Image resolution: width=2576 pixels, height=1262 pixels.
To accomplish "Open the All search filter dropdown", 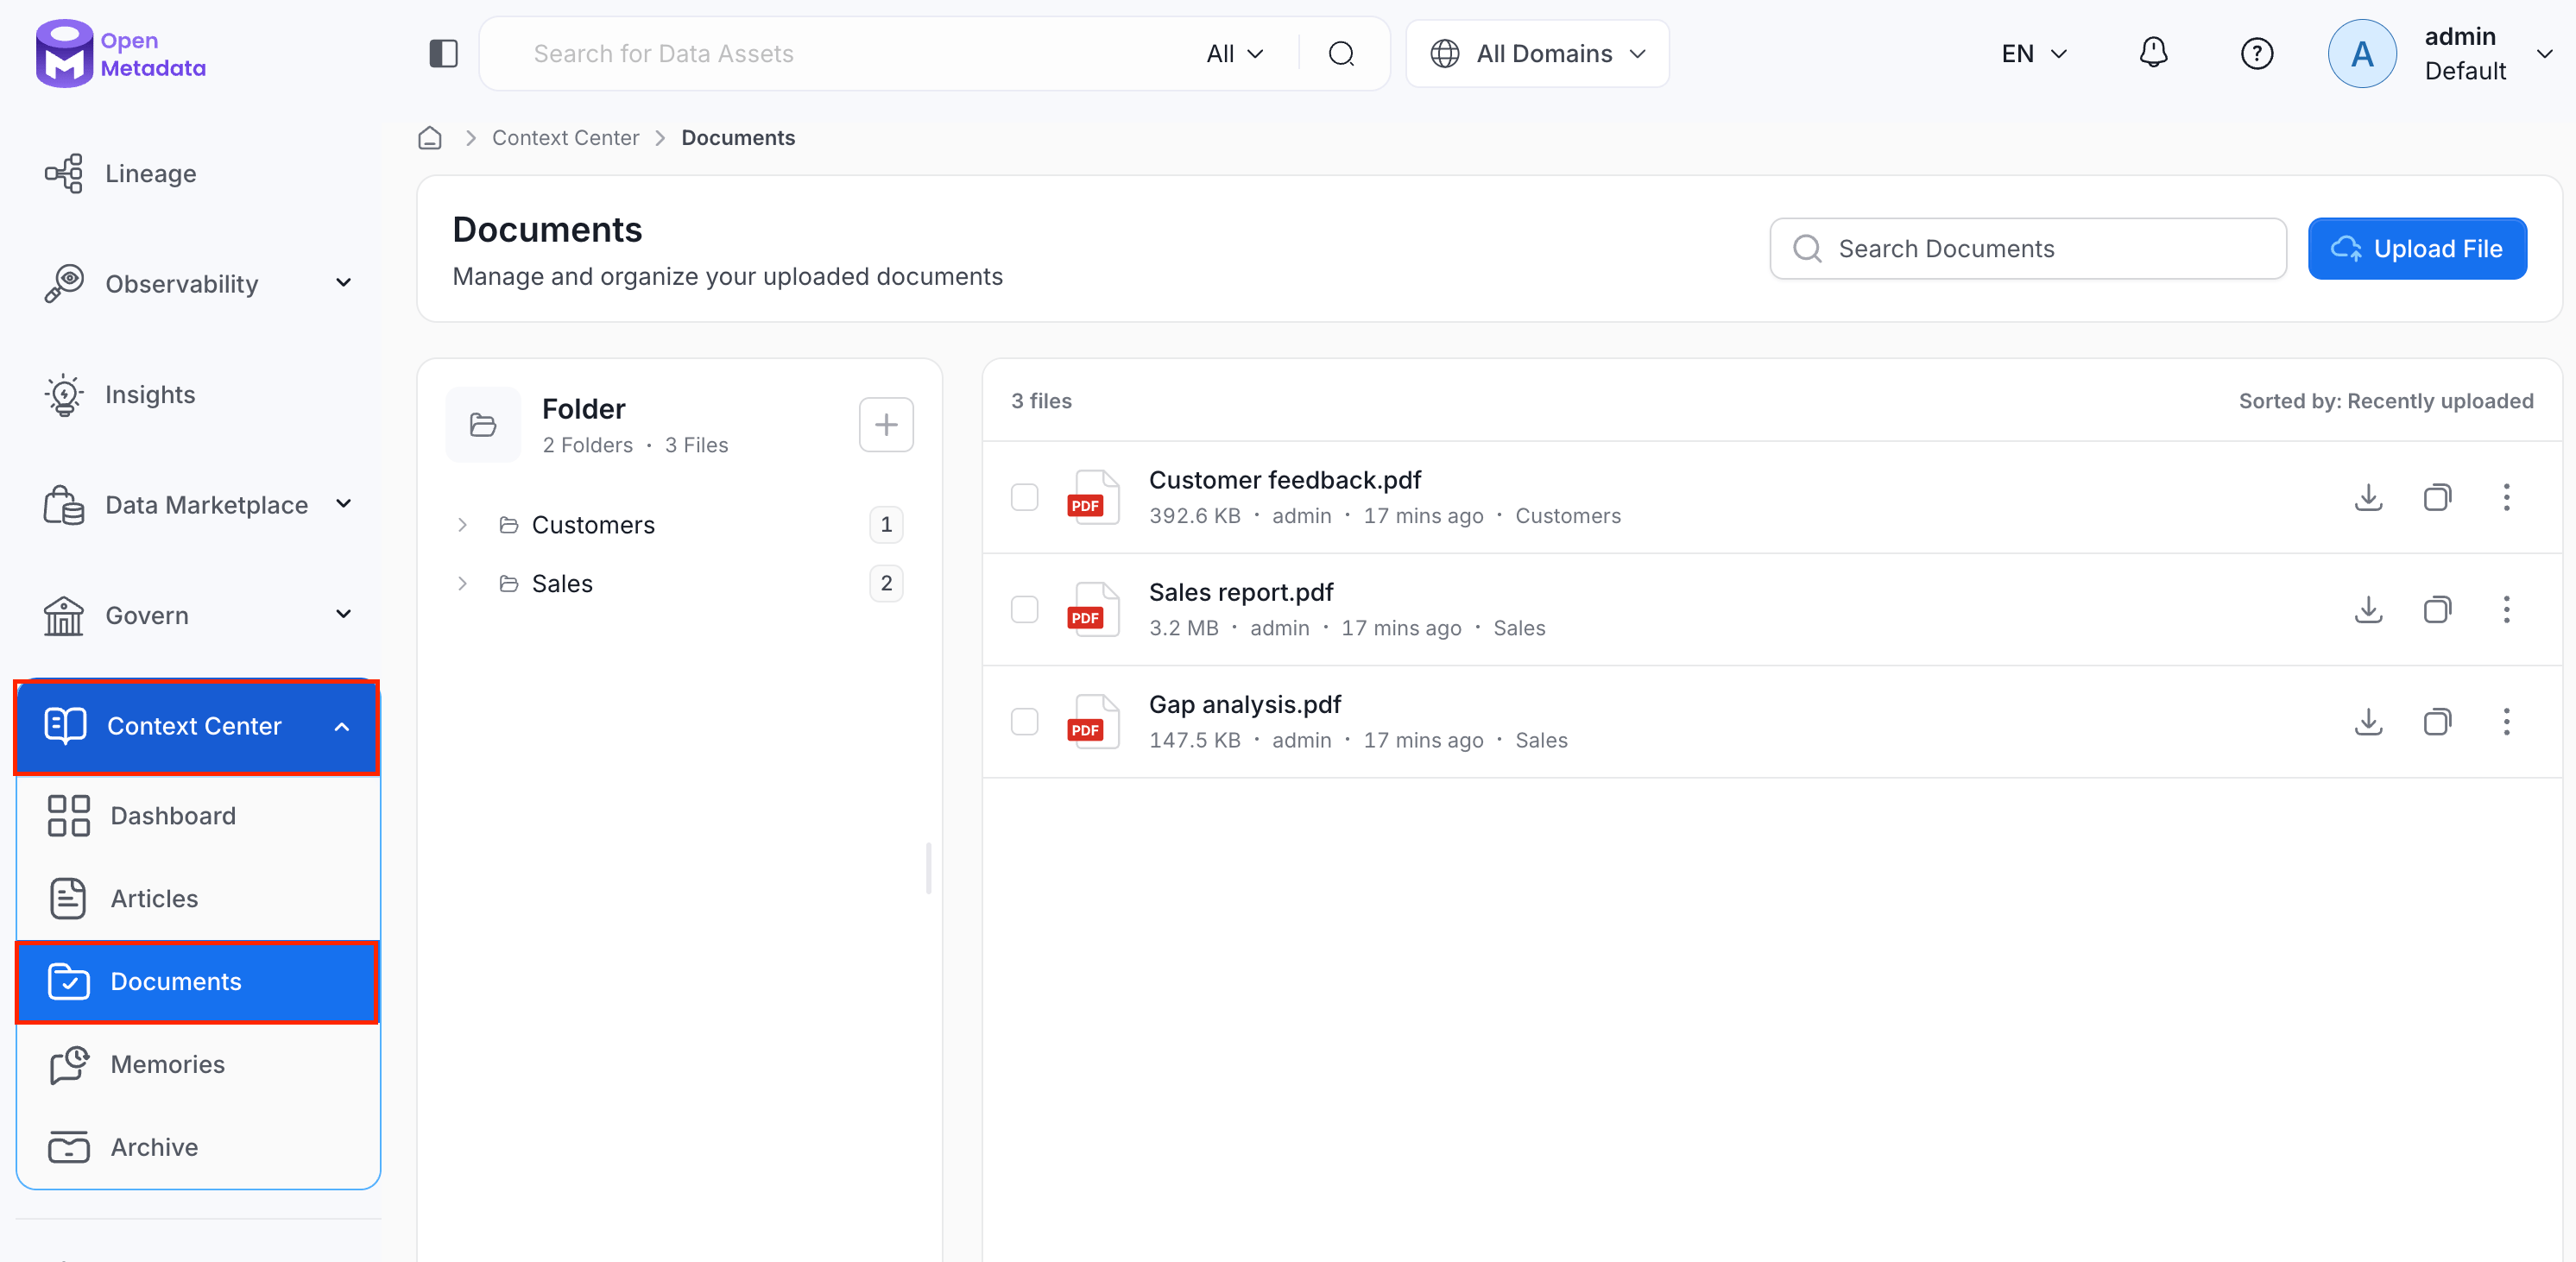I will click(x=1235, y=54).
